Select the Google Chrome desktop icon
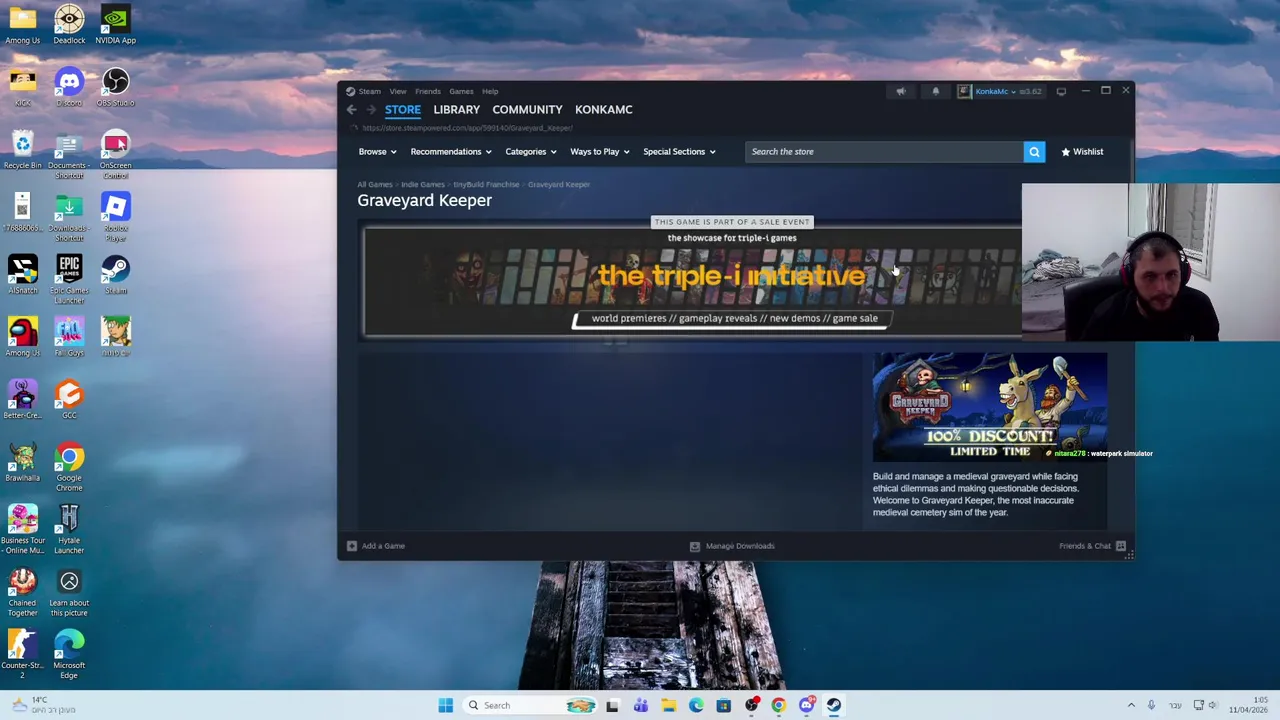Viewport: 1280px width, 720px height. click(x=69, y=468)
